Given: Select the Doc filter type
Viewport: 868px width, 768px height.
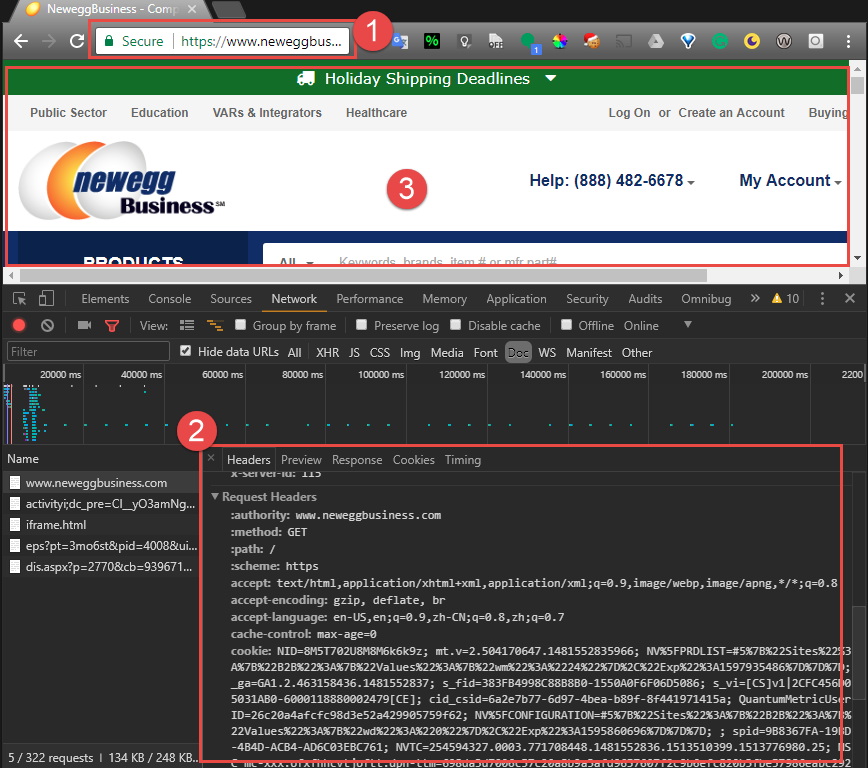Looking at the screenshot, I should (518, 353).
